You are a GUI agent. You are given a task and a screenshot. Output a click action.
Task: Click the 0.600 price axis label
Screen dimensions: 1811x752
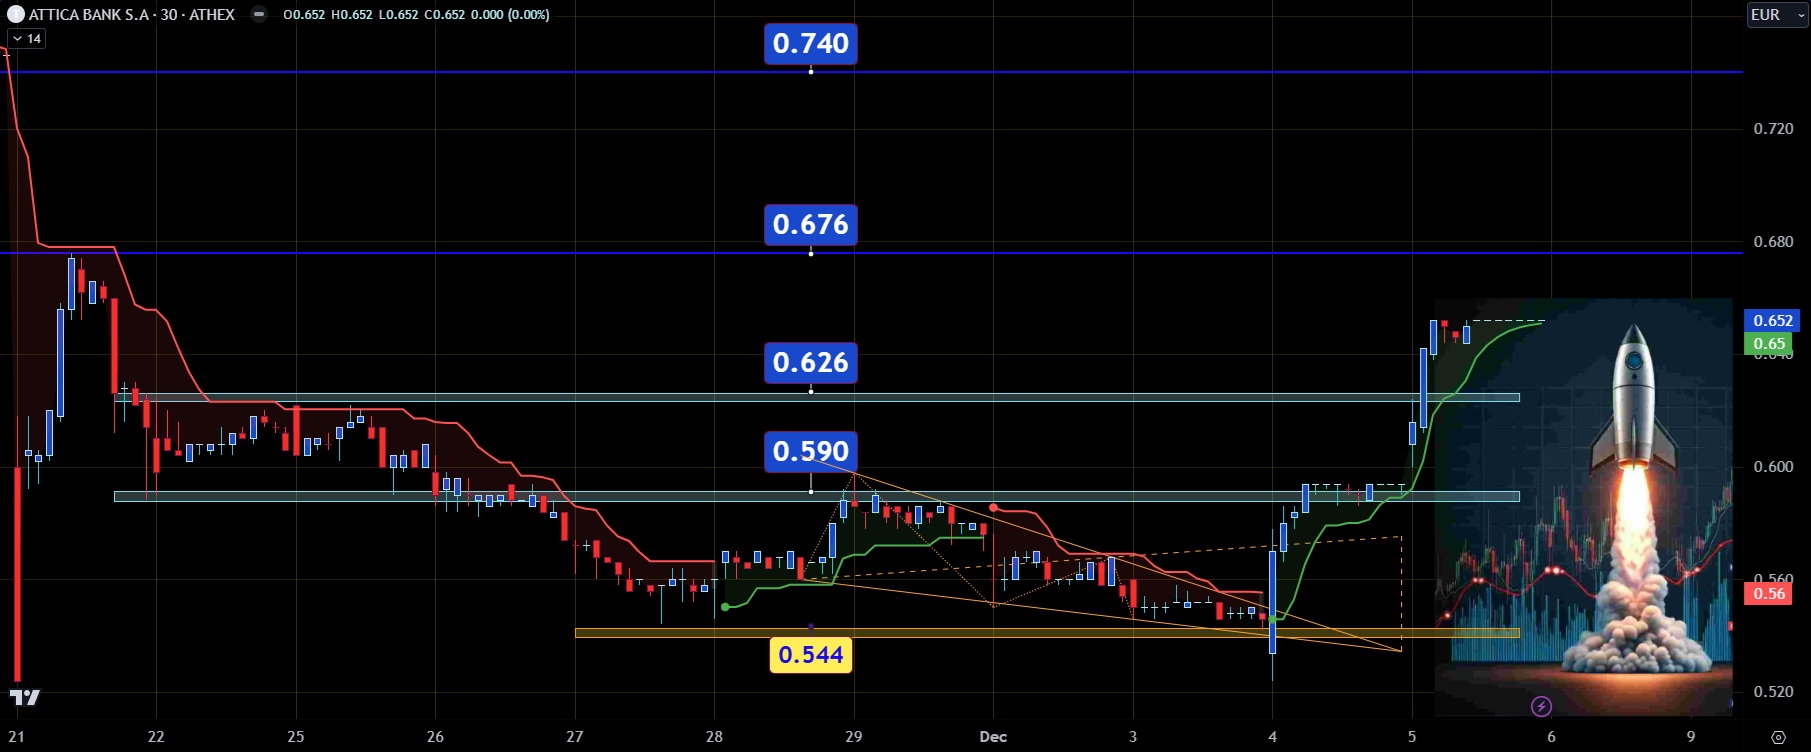point(1773,467)
